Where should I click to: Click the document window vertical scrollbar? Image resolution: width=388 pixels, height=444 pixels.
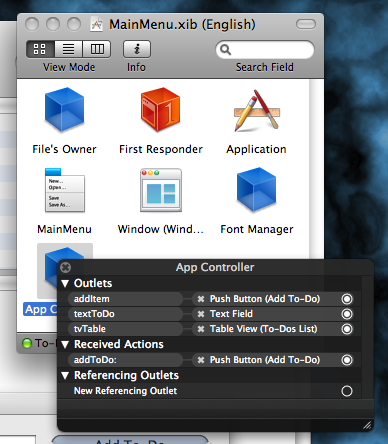click(316, 168)
